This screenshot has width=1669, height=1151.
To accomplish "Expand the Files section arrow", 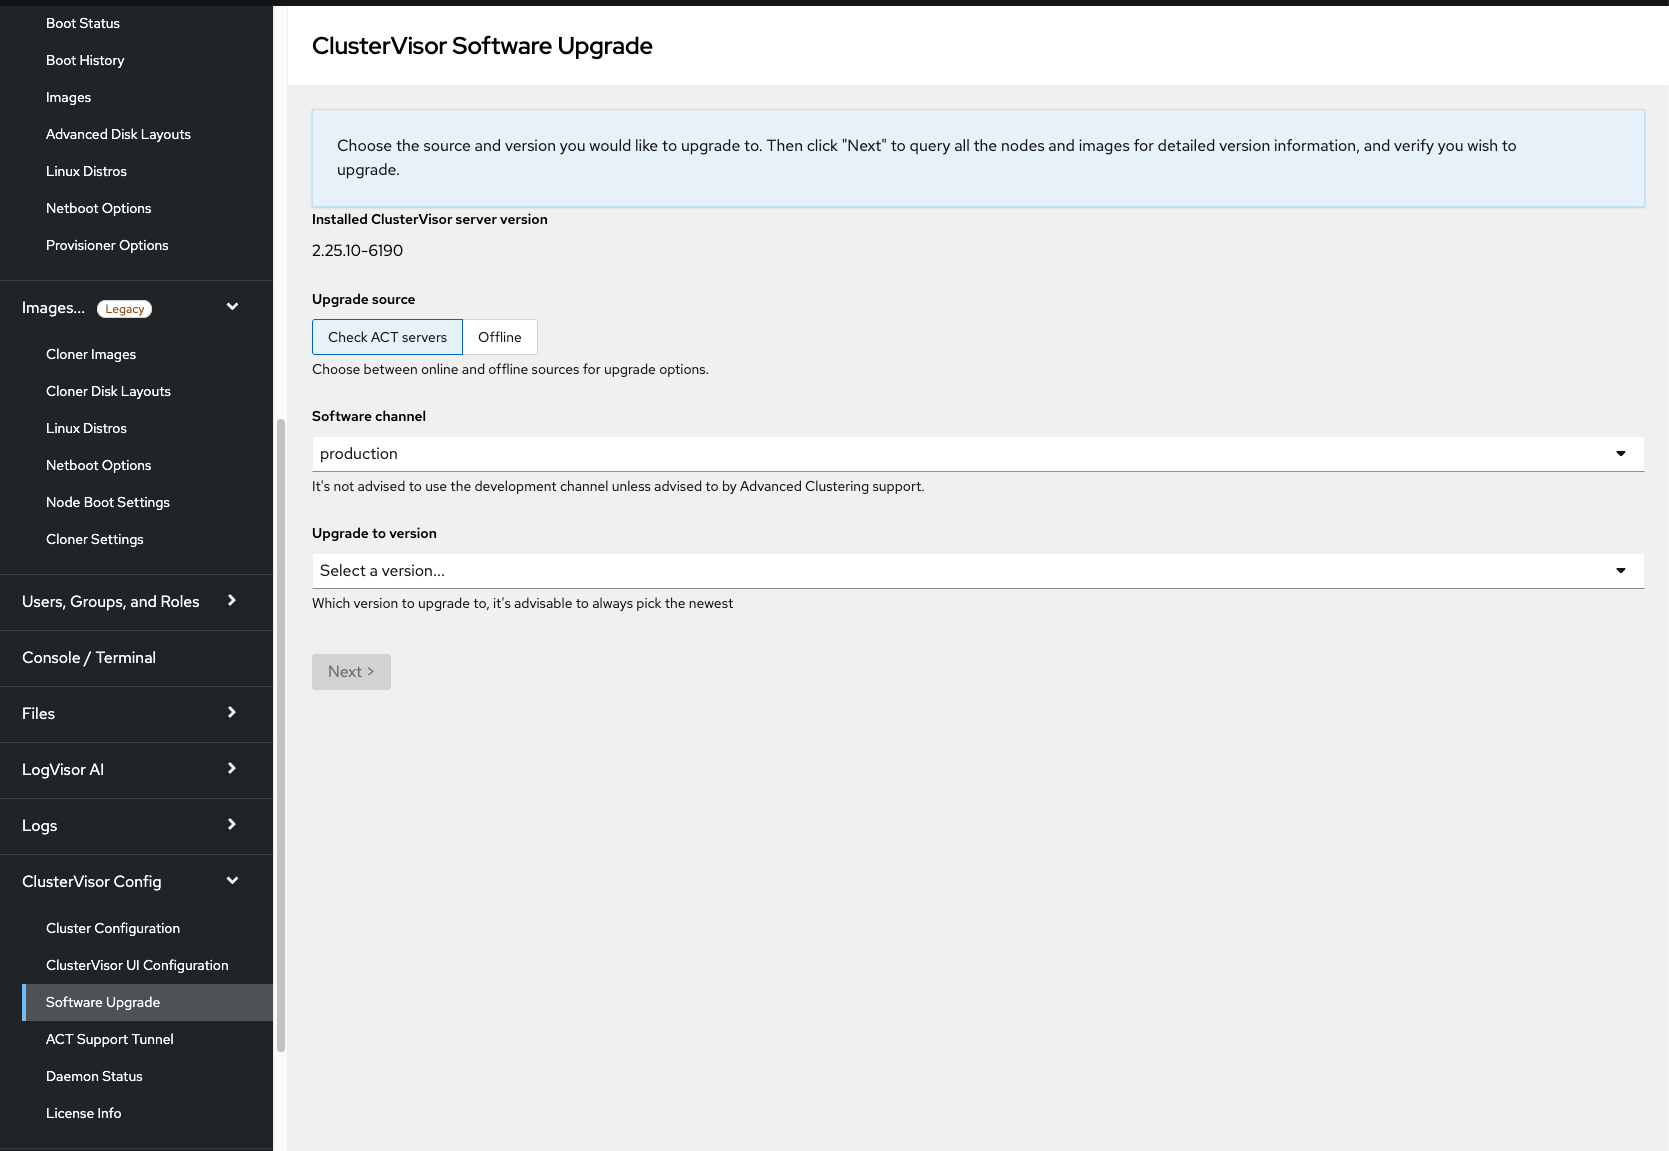I will (232, 713).
